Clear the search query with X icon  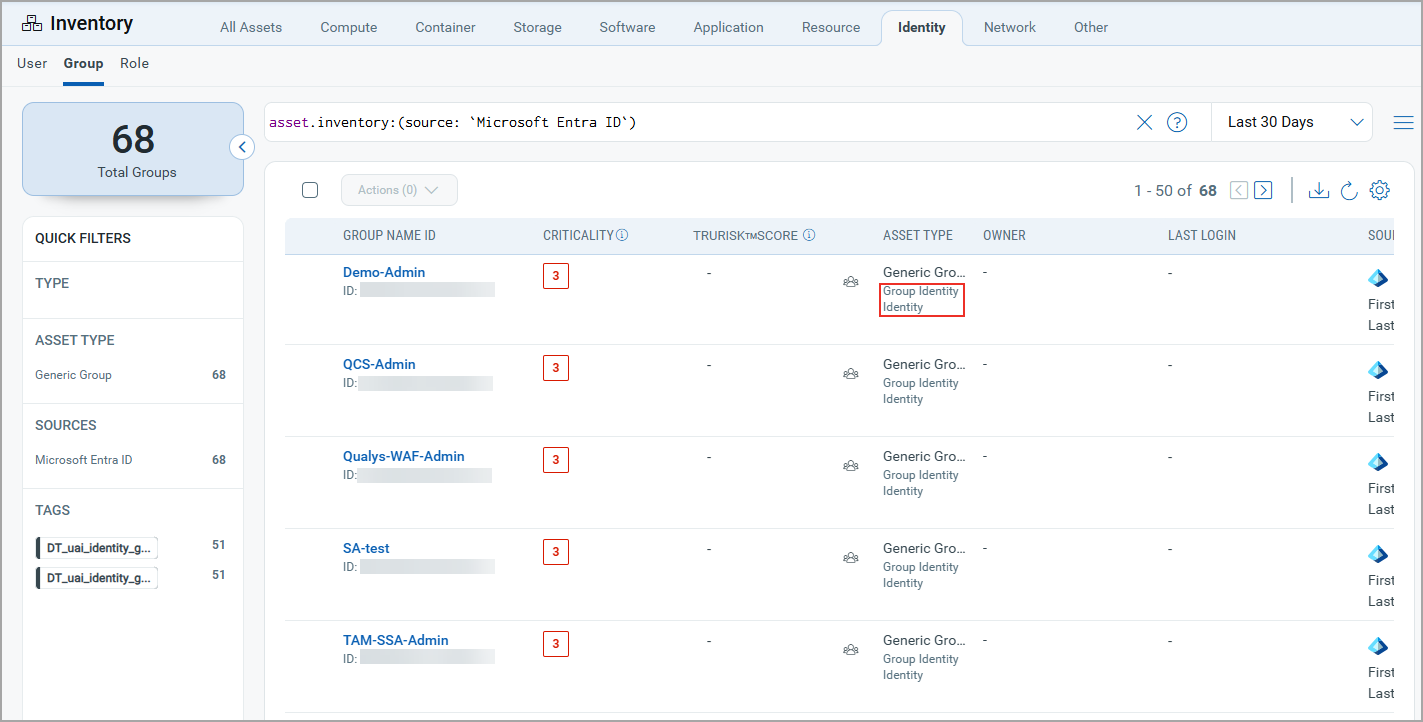1144,122
